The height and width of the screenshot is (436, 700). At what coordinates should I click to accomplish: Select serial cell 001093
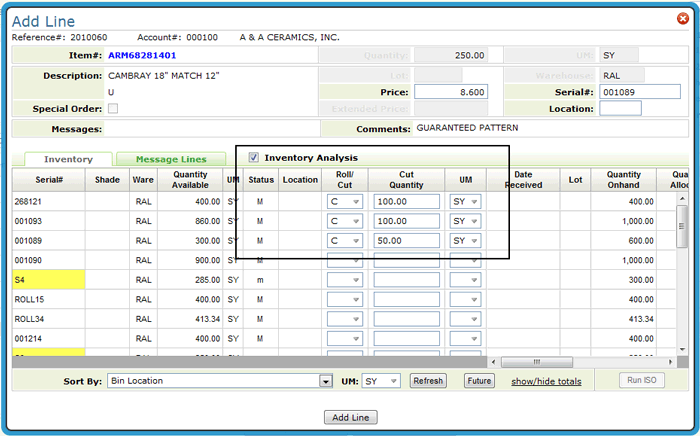tap(49, 221)
